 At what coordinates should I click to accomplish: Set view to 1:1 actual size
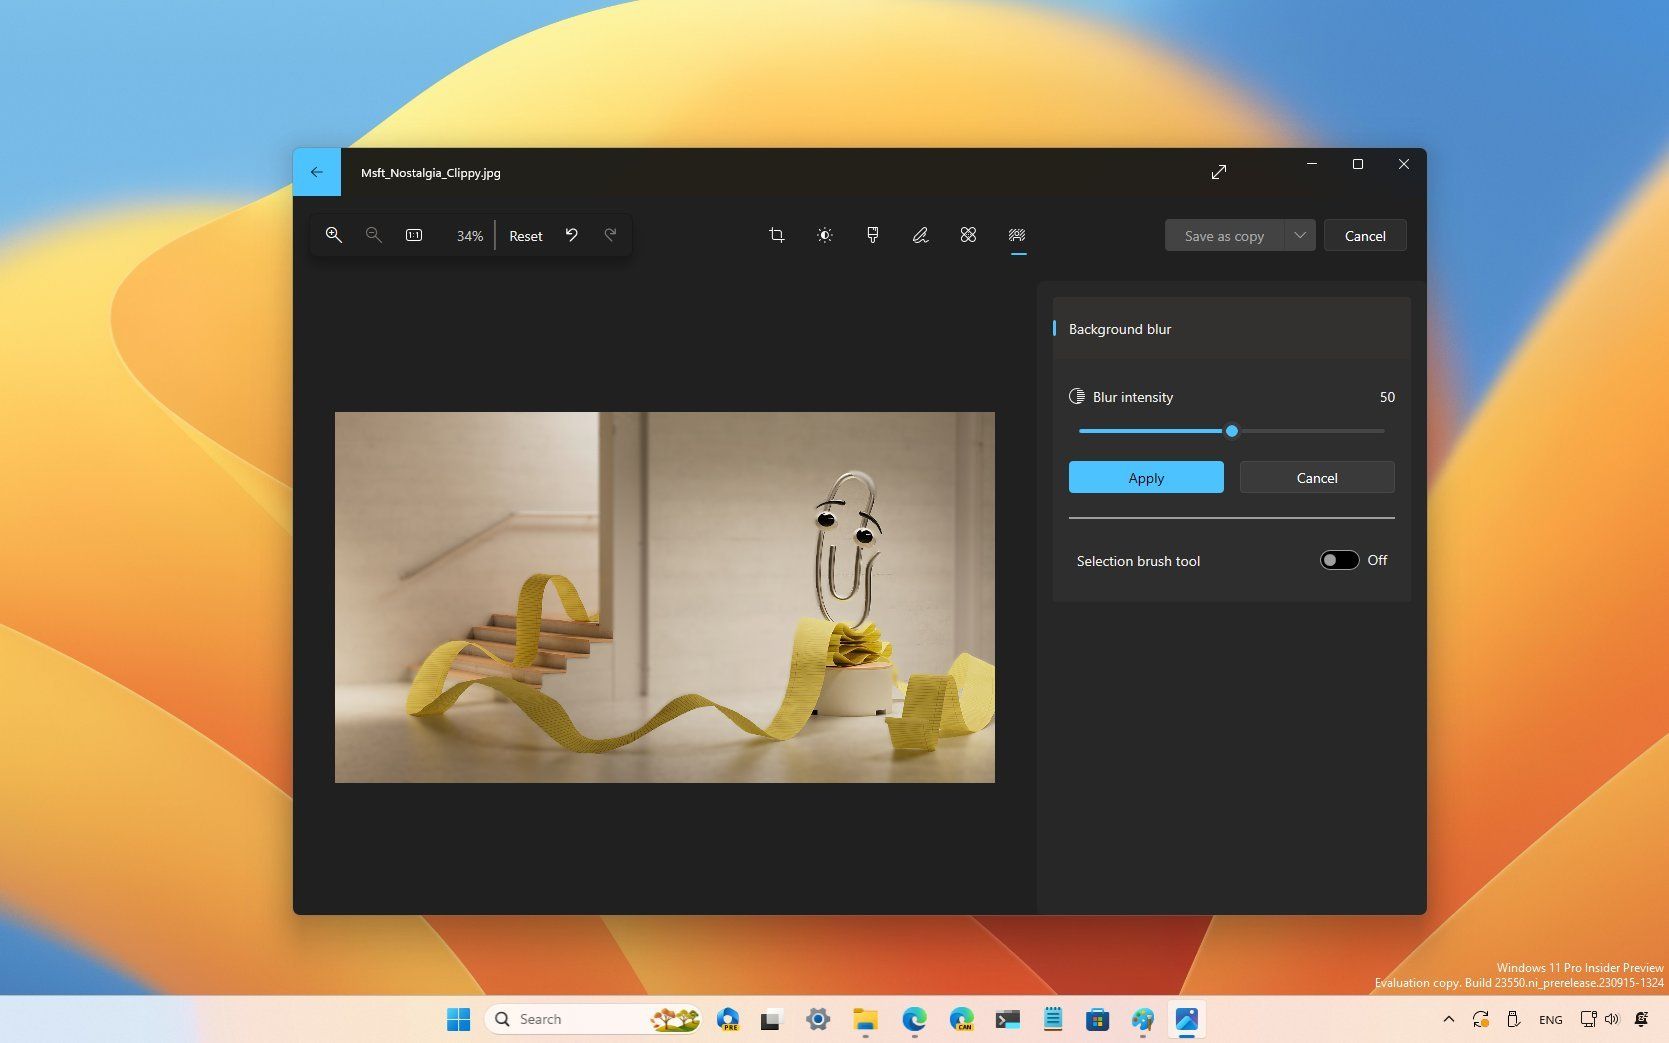pos(413,235)
